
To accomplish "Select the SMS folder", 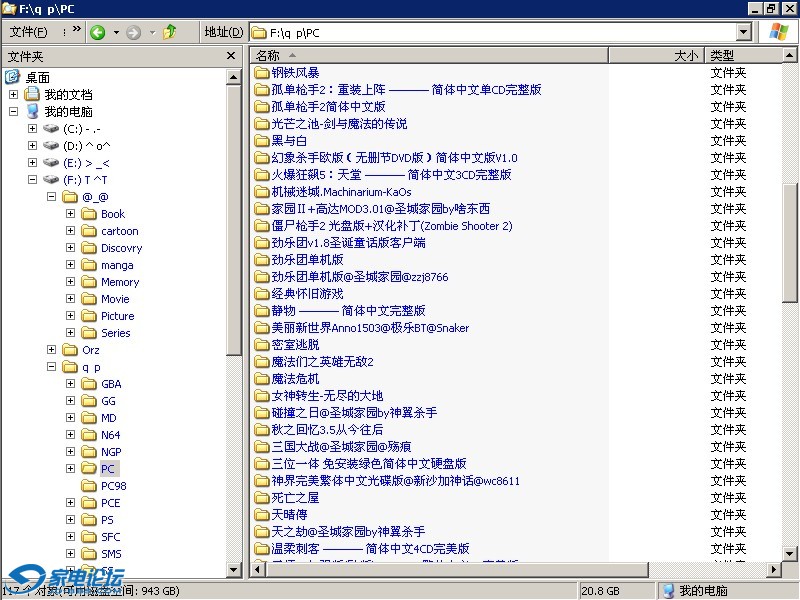I will coord(111,554).
